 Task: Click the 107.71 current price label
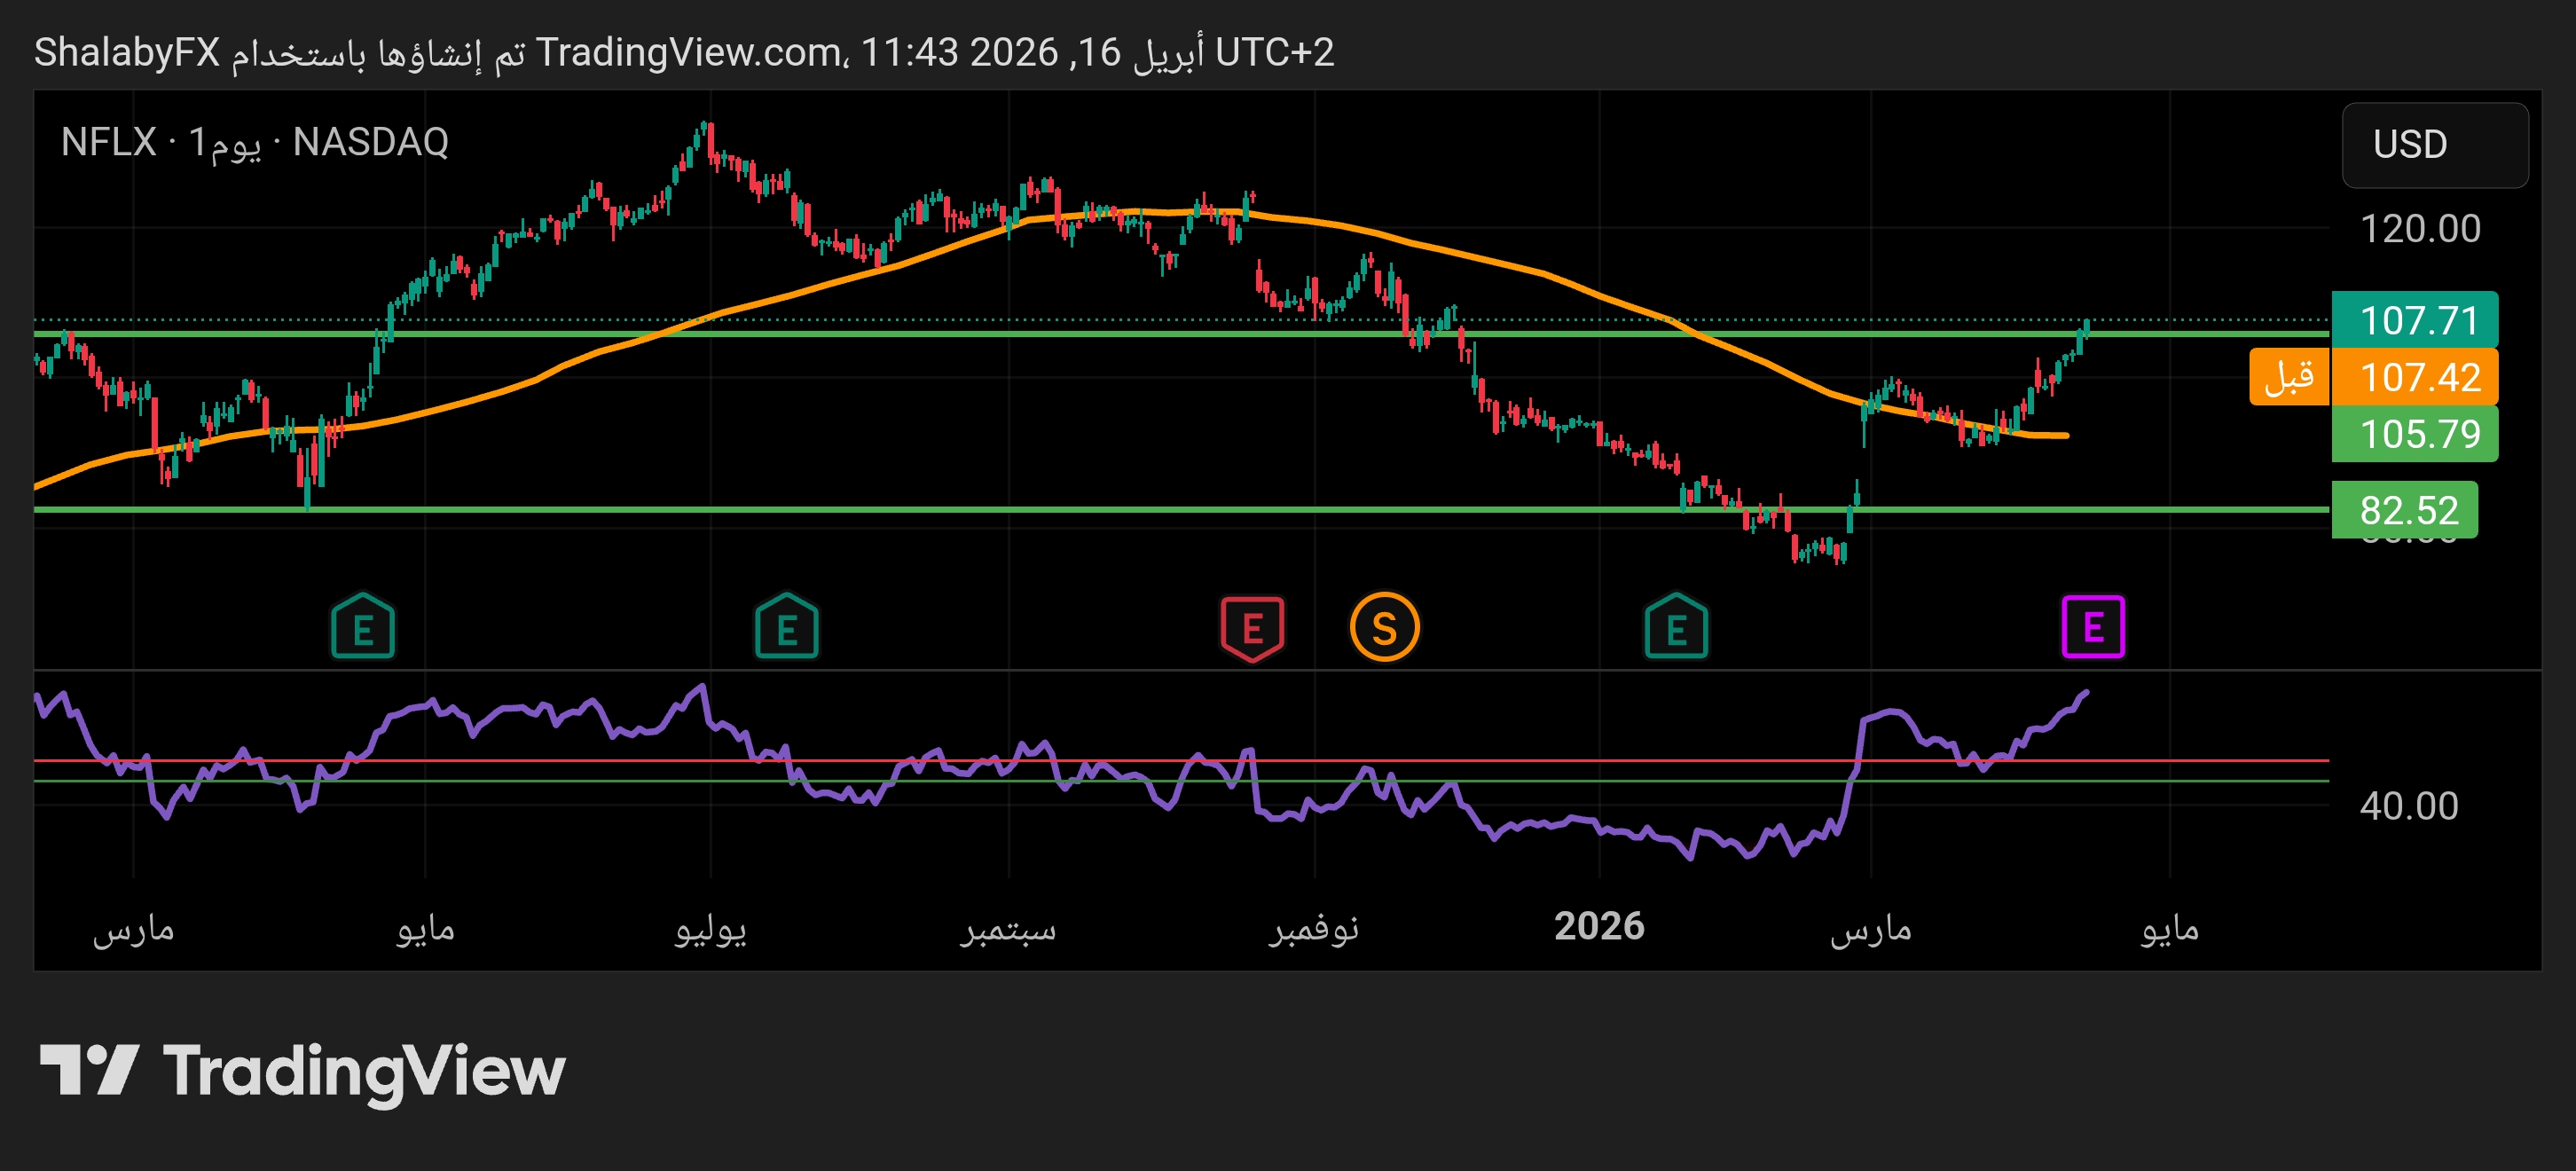point(2414,321)
